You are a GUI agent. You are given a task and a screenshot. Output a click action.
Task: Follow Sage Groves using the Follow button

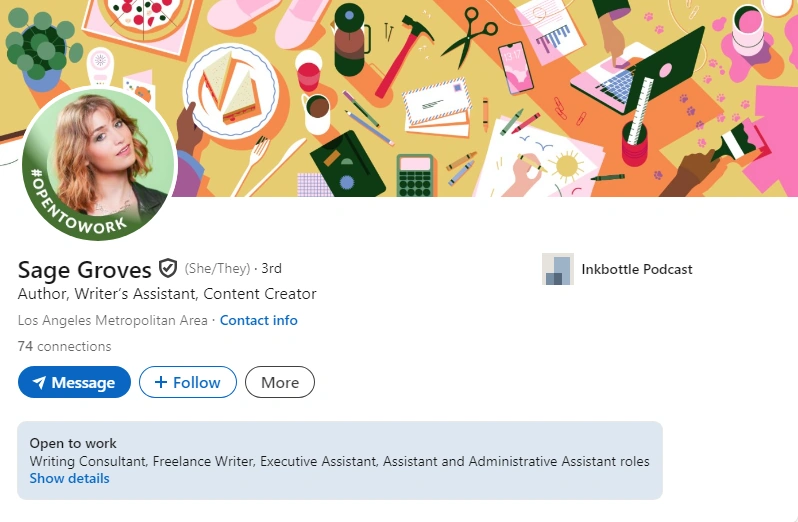click(x=188, y=383)
